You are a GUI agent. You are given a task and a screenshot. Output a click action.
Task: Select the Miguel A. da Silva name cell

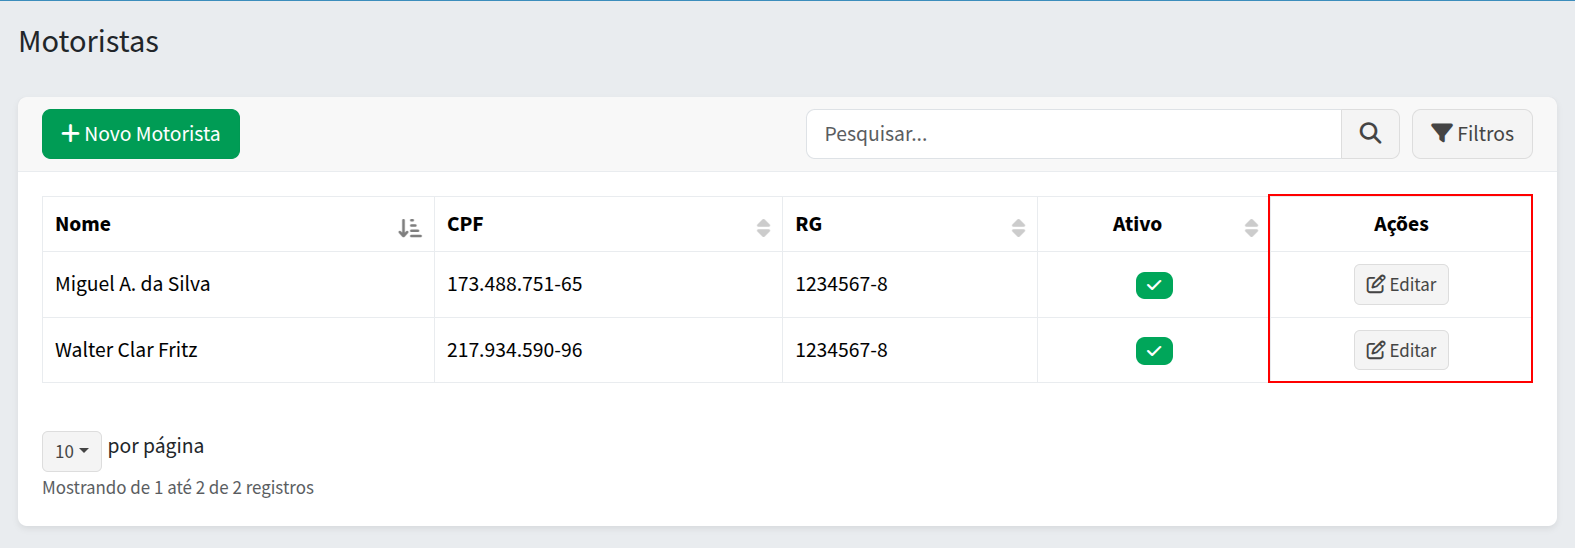[133, 284]
